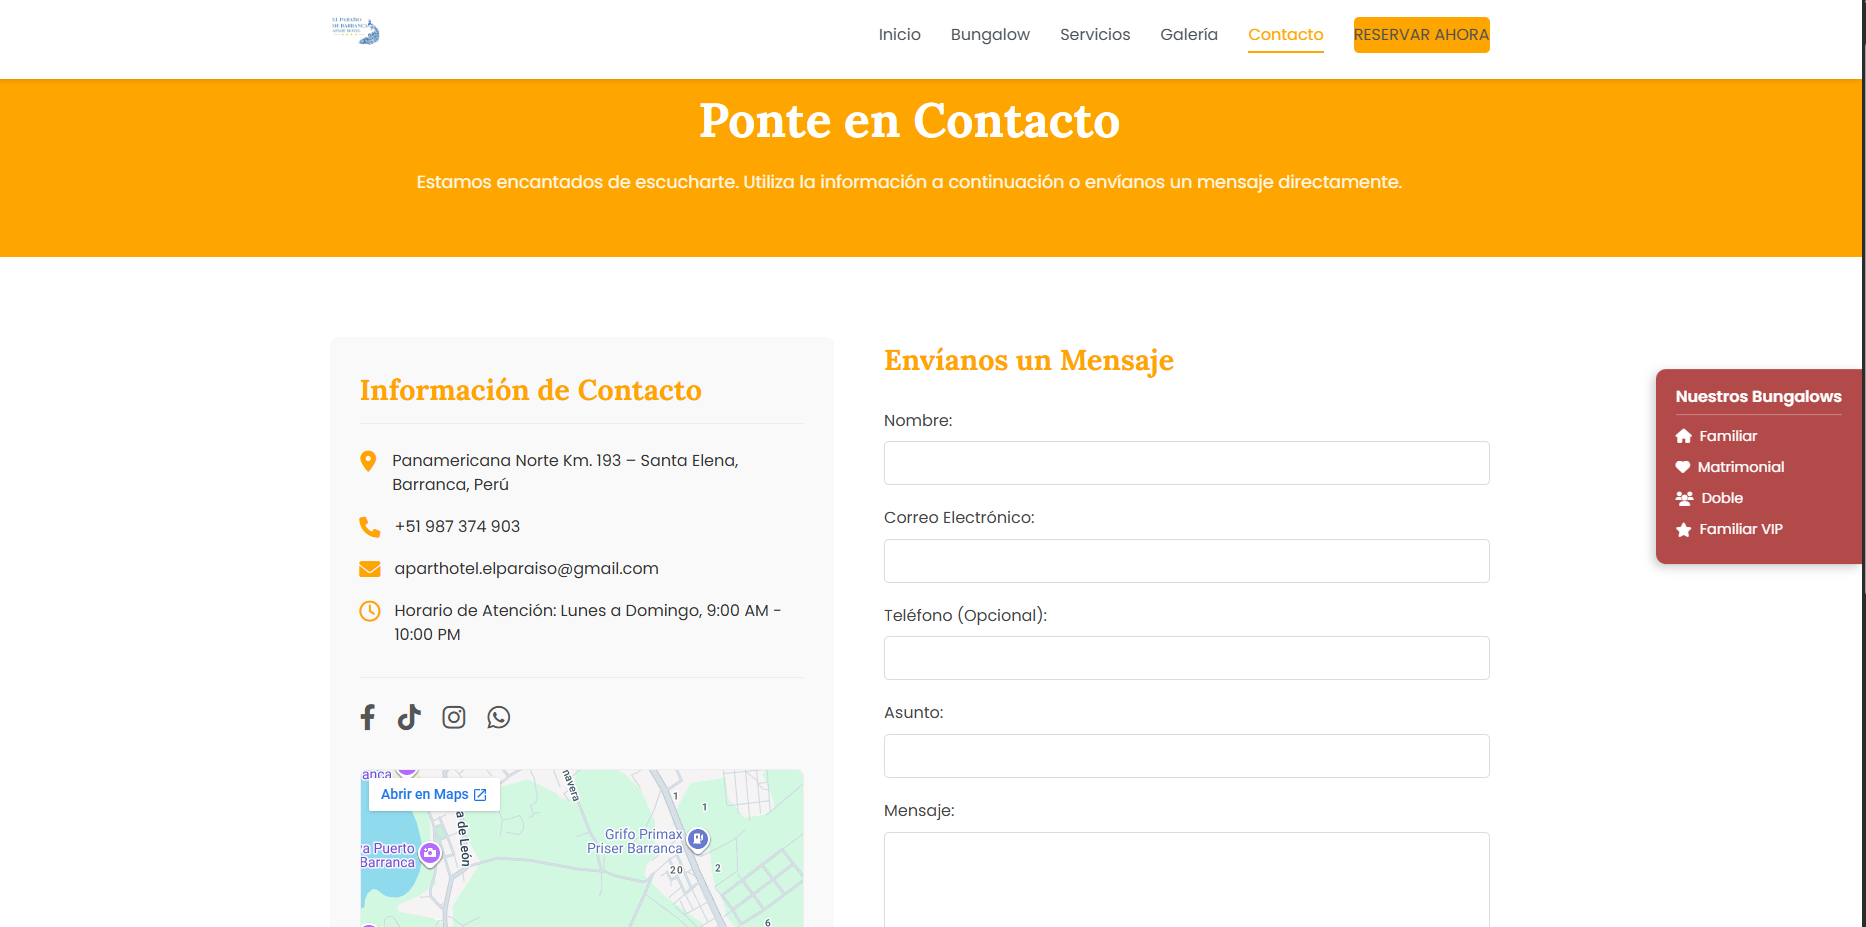Click the RESERVAR AHORA button
Screen dimensions: 1866x927
1421,35
